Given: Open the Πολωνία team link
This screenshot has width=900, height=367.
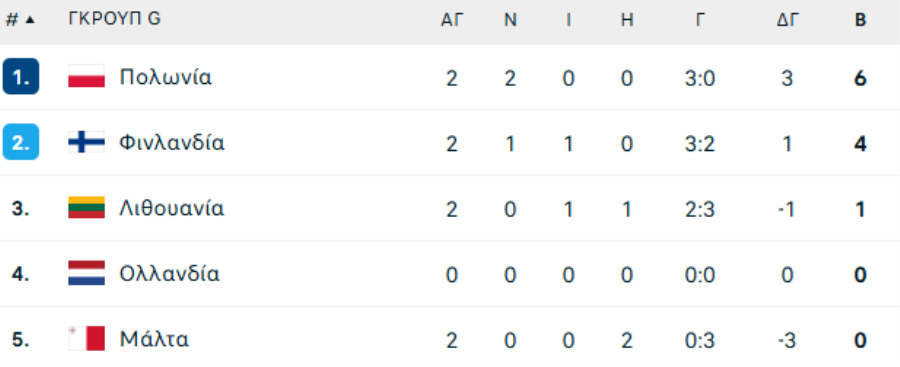Looking at the screenshot, I should [165, 77].
